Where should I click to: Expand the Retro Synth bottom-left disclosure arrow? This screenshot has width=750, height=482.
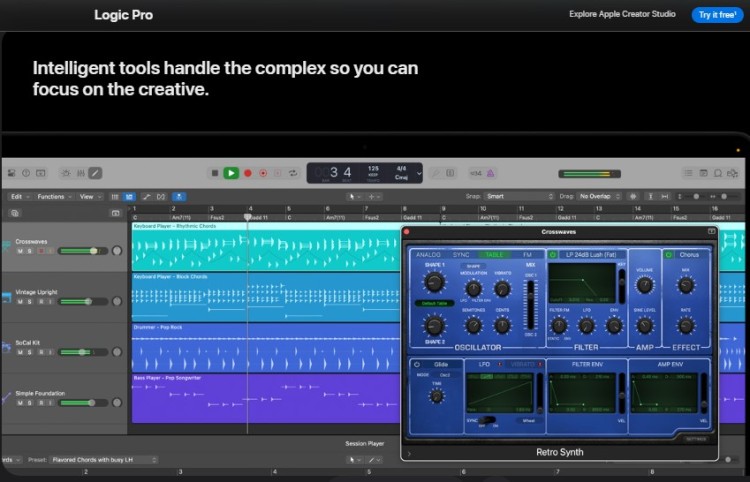click(409, 453)
